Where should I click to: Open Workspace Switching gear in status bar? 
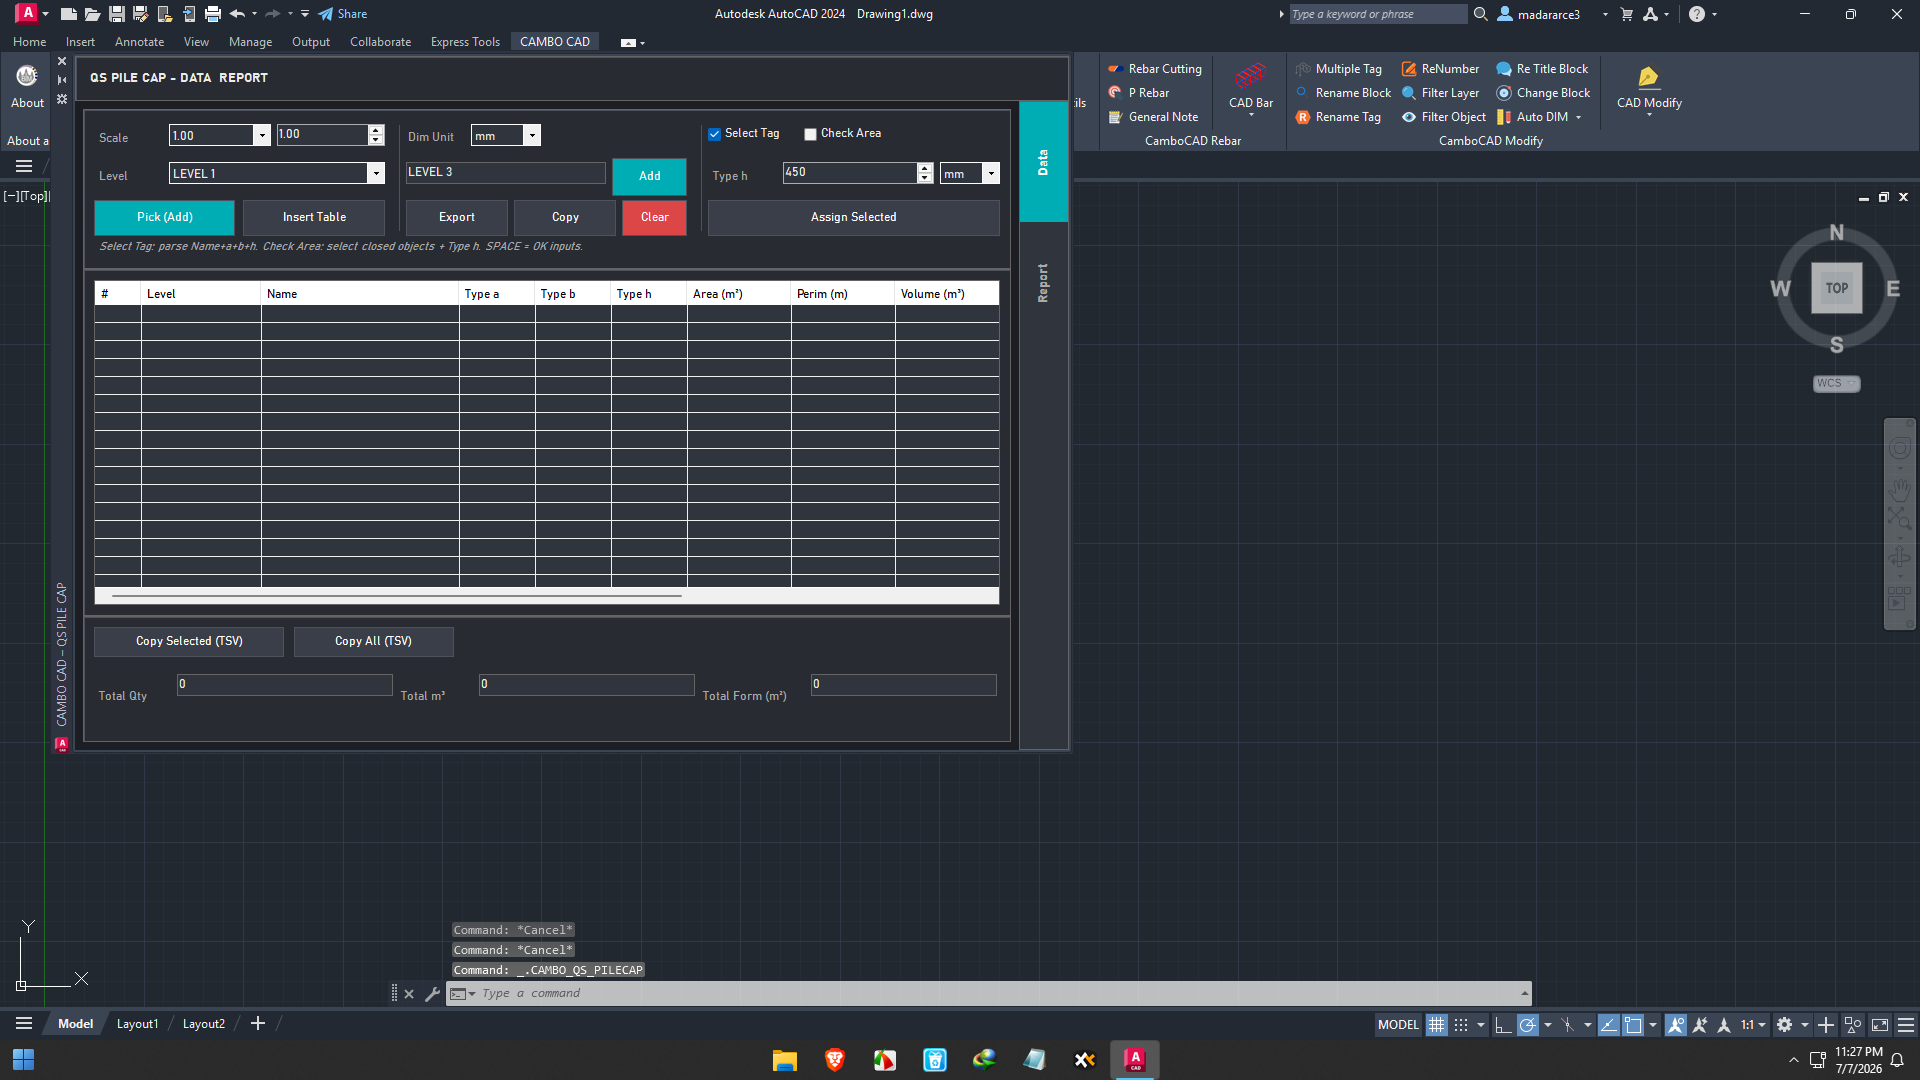[x=1784, y=1025]
